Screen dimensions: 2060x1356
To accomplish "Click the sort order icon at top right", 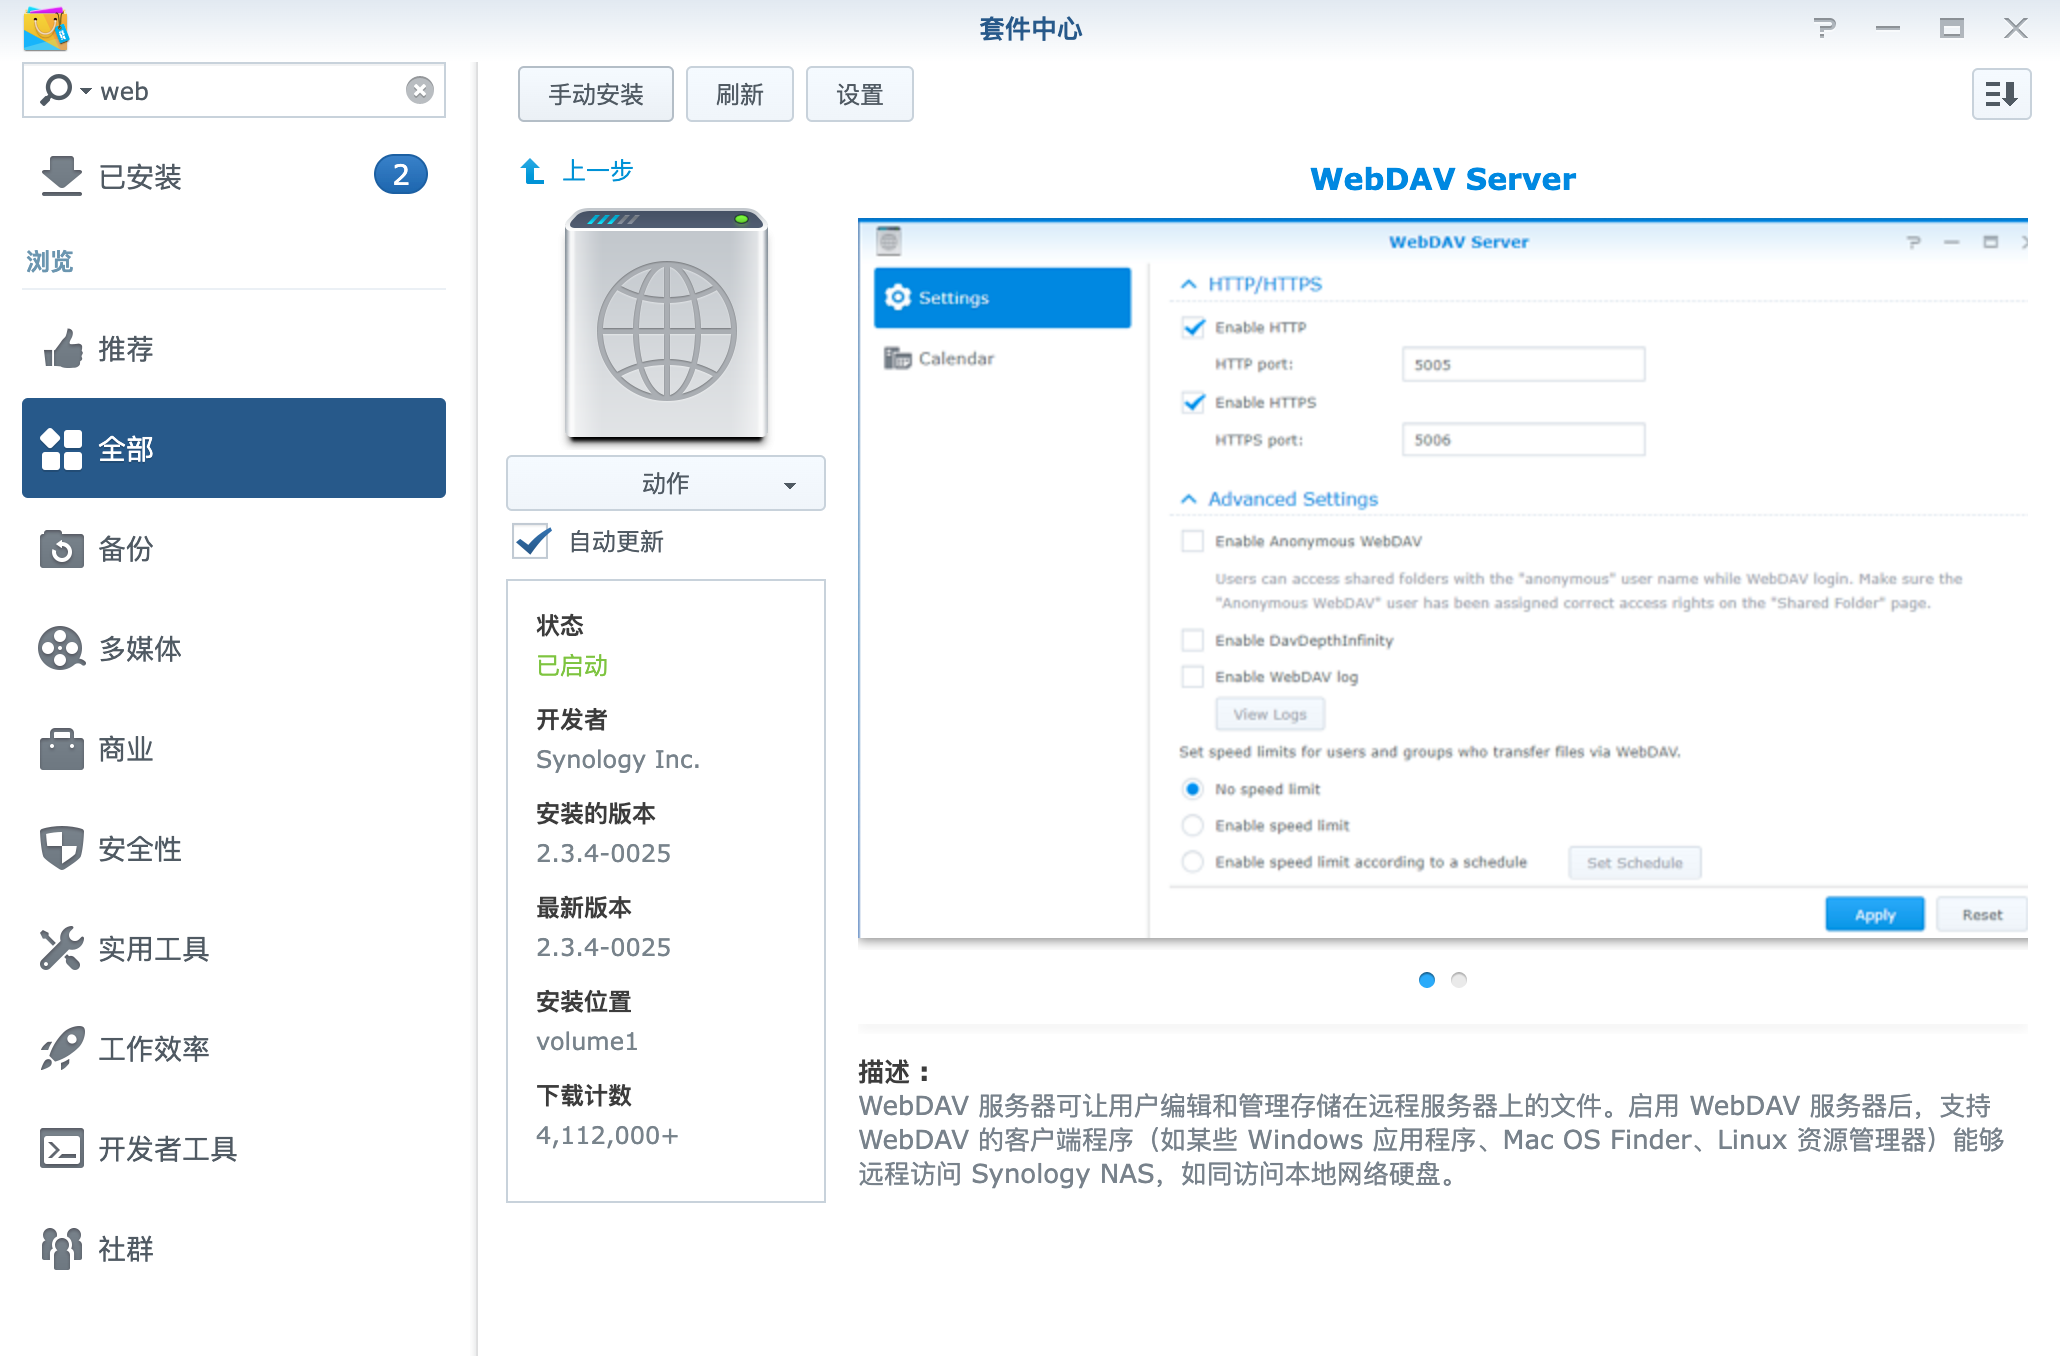I will [x=2000, y=94].
